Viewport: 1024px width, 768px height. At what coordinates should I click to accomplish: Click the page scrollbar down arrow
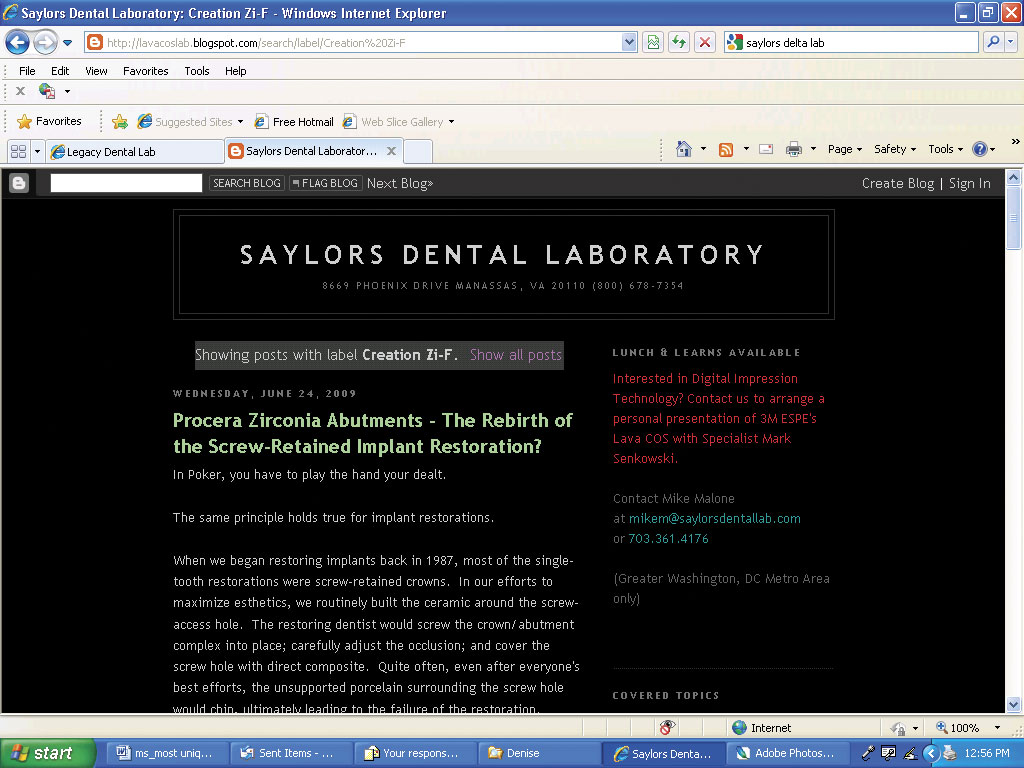coord(1014,705)
